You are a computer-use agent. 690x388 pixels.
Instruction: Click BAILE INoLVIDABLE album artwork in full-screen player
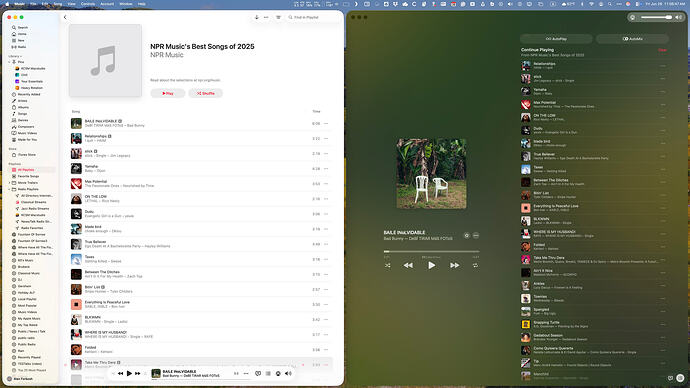pyautogui.click(x=431, y=173)
